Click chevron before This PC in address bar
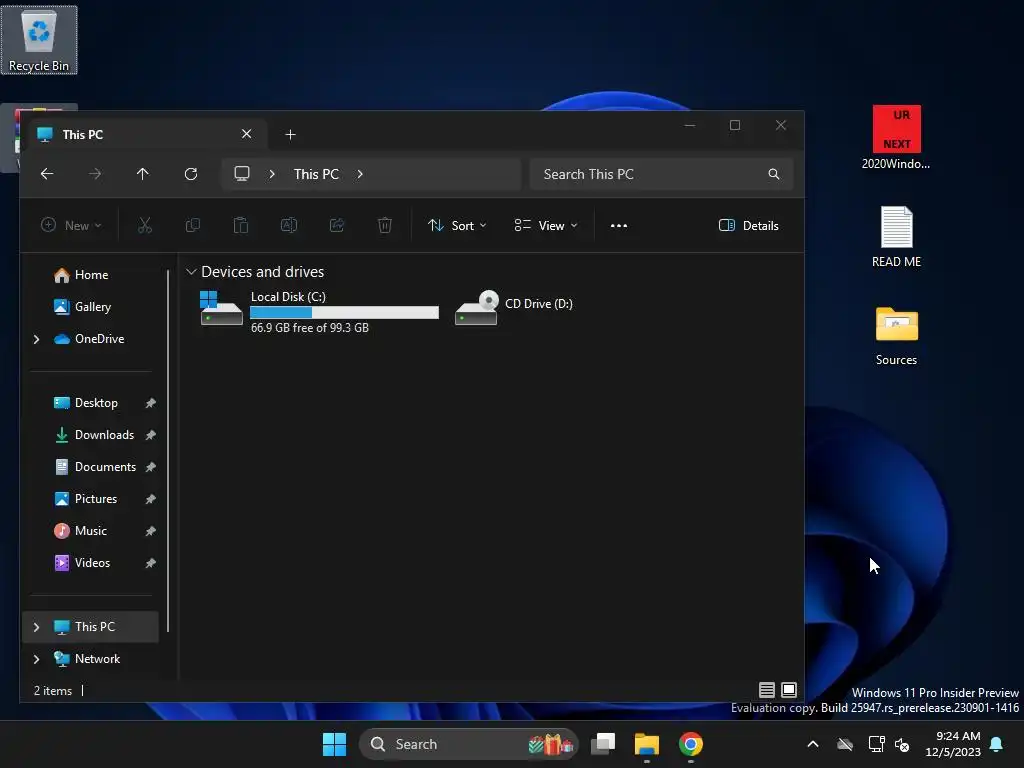The width and height of the screenshot is (1024, 768). click(x=272, y=174)
